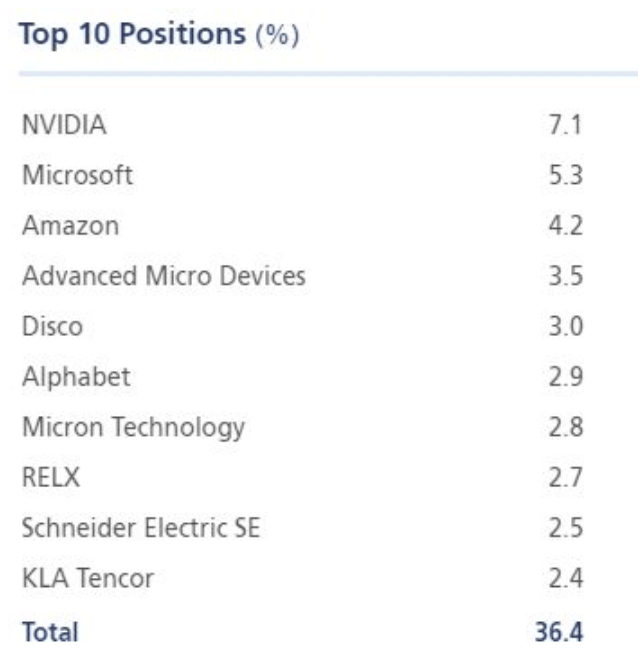Click the Microsoft holding name
This screenshot has height=656, width=638.
[x=76, y=176]
